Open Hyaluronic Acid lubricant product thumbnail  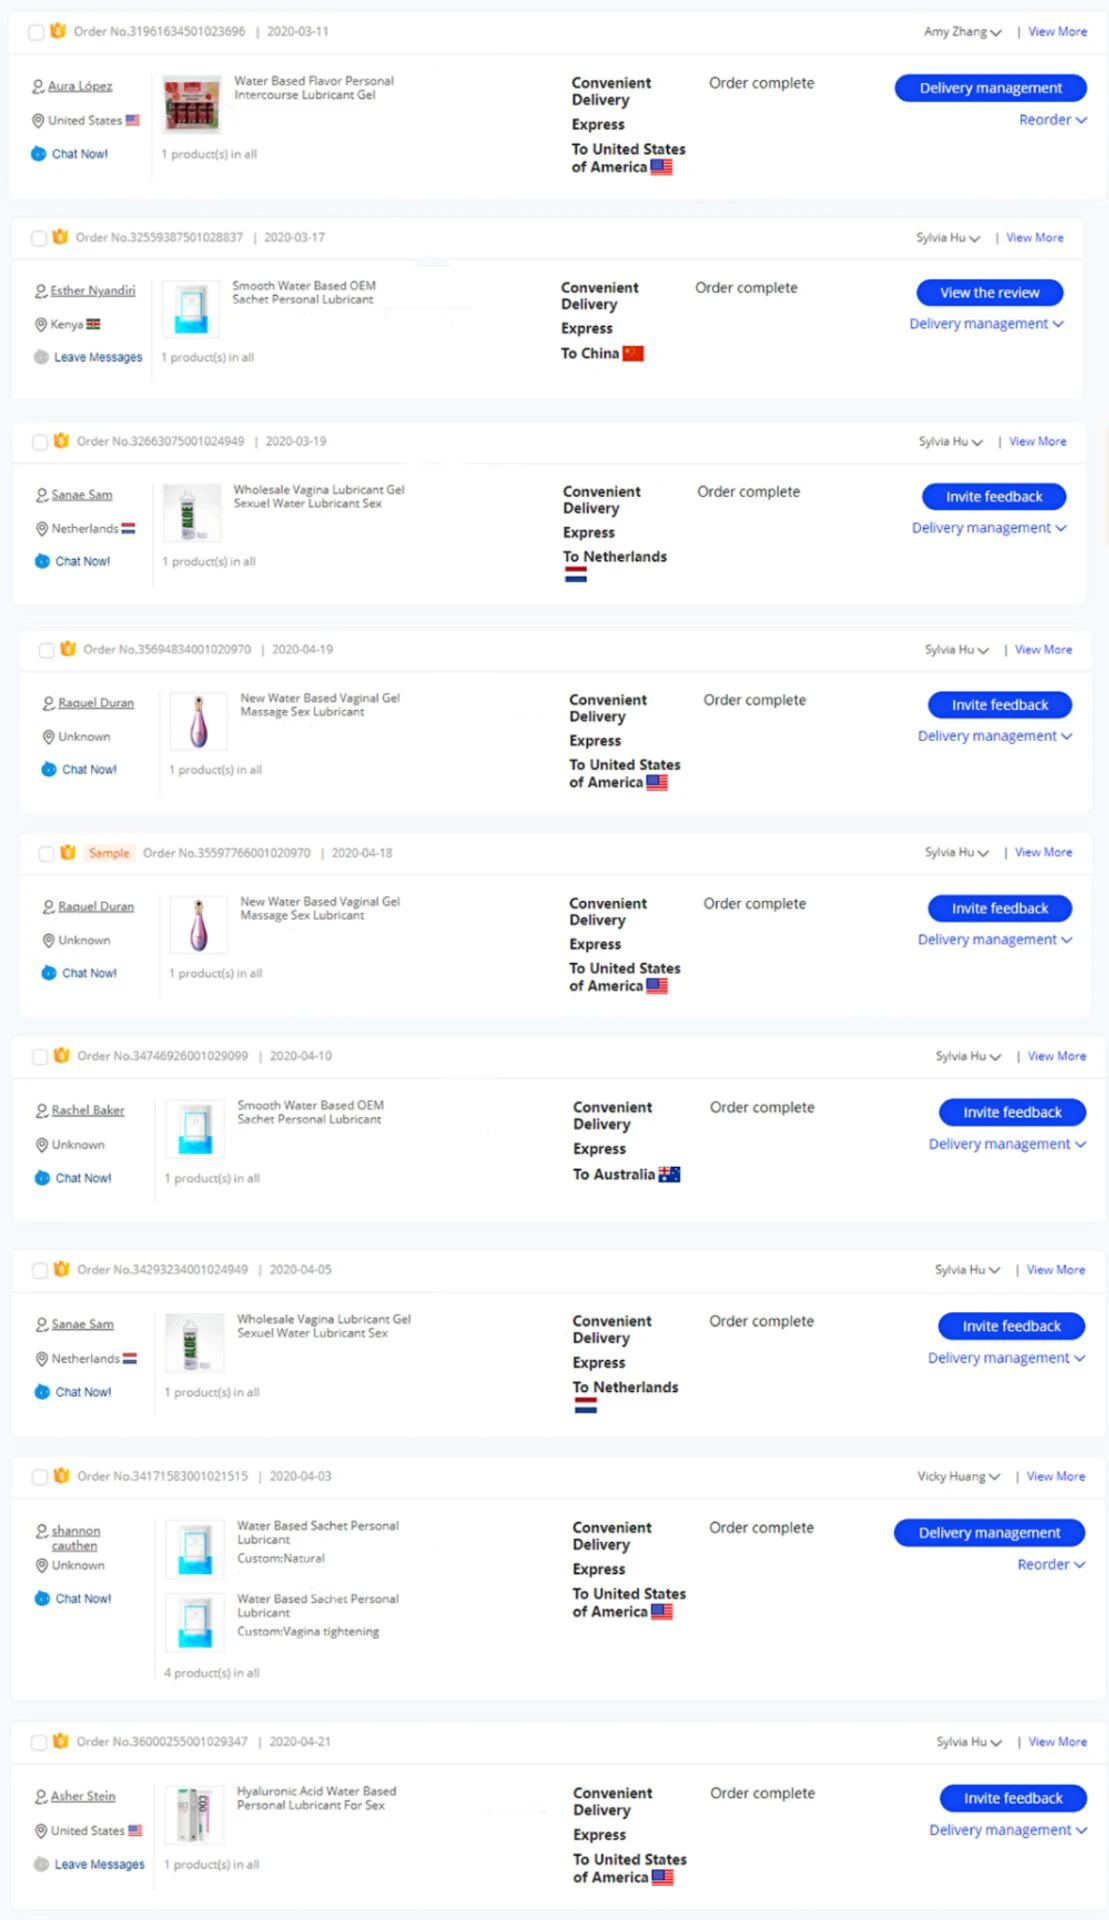point(194,1814)
